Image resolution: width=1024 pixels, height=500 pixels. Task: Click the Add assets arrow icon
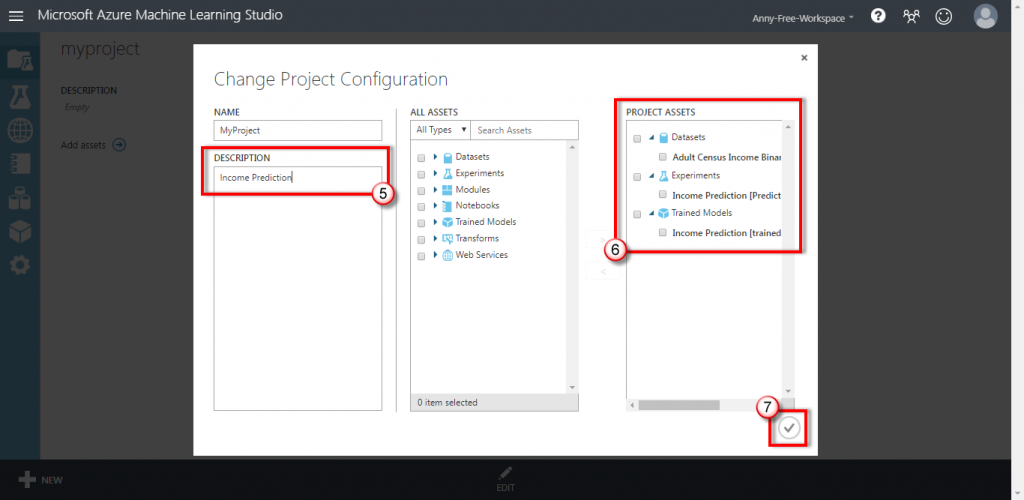pyautogui.click(x=119, y=145)
